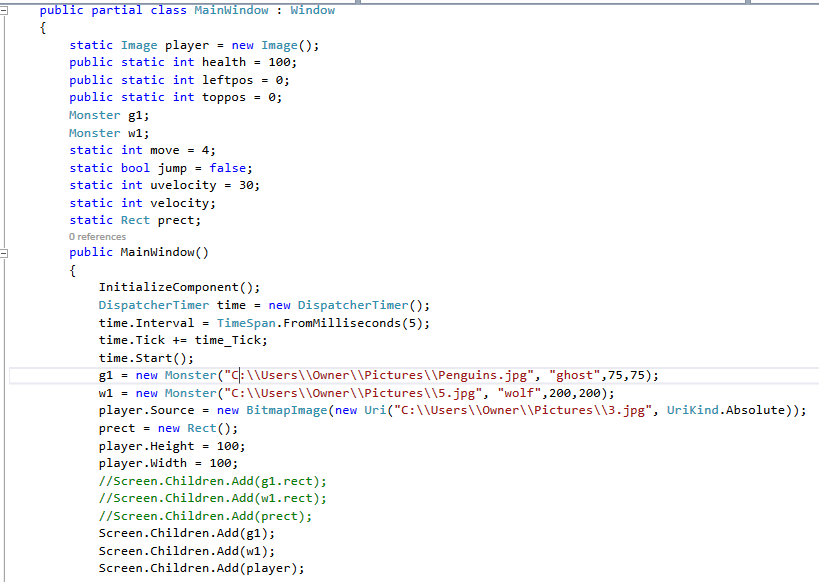
Task: Click the 'partial' keyword in class declaration
Action: pos(116,10)
